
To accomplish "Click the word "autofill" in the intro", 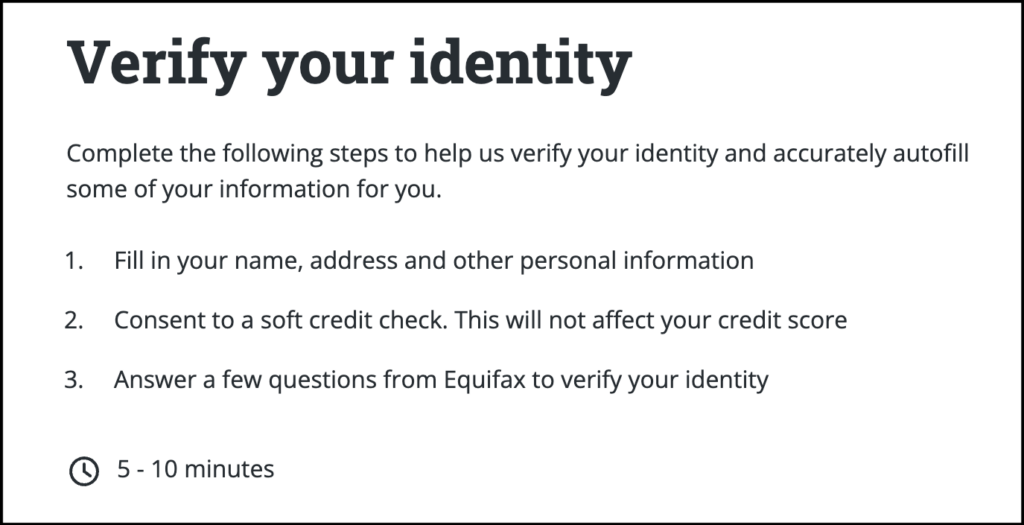I will (x=929, y=155).
